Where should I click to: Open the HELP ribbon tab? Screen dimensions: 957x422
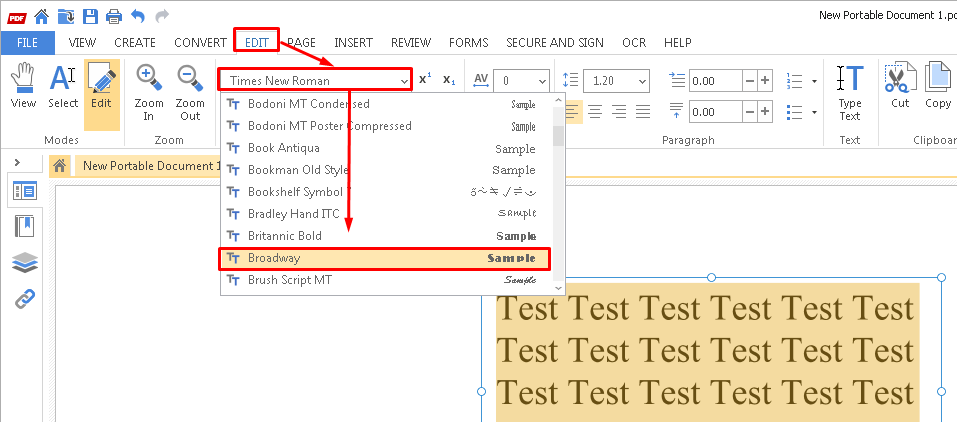(x=677, y=43)
